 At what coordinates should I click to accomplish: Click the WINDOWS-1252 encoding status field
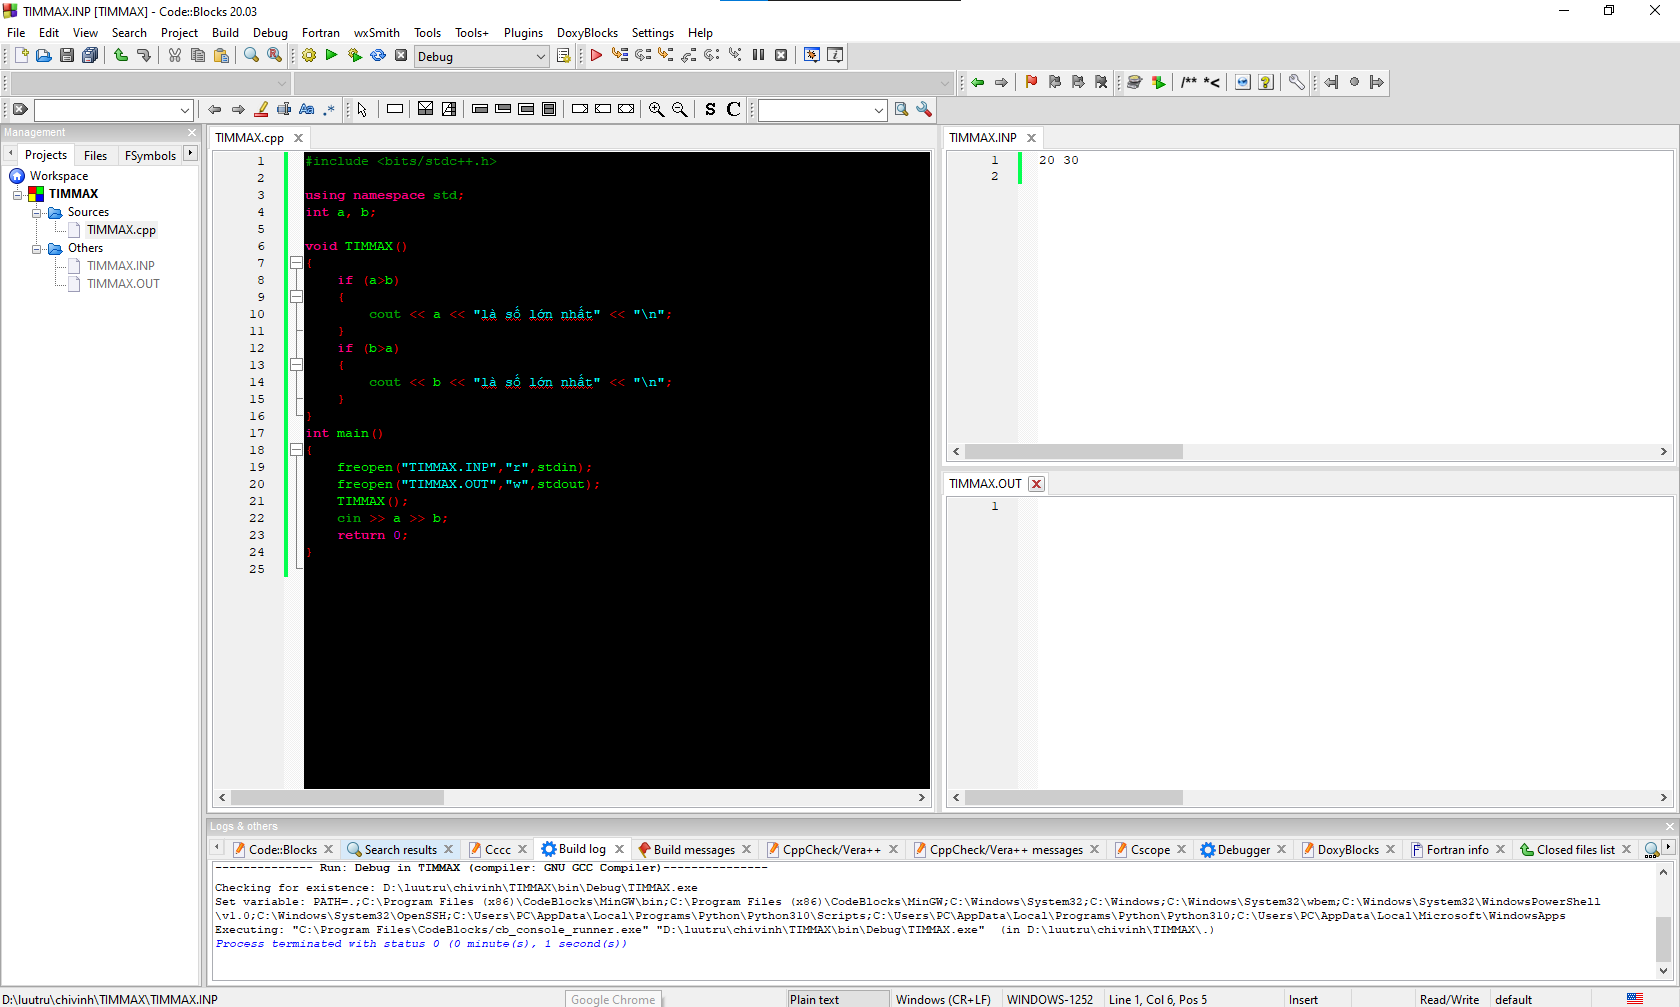pos(1050,999)
